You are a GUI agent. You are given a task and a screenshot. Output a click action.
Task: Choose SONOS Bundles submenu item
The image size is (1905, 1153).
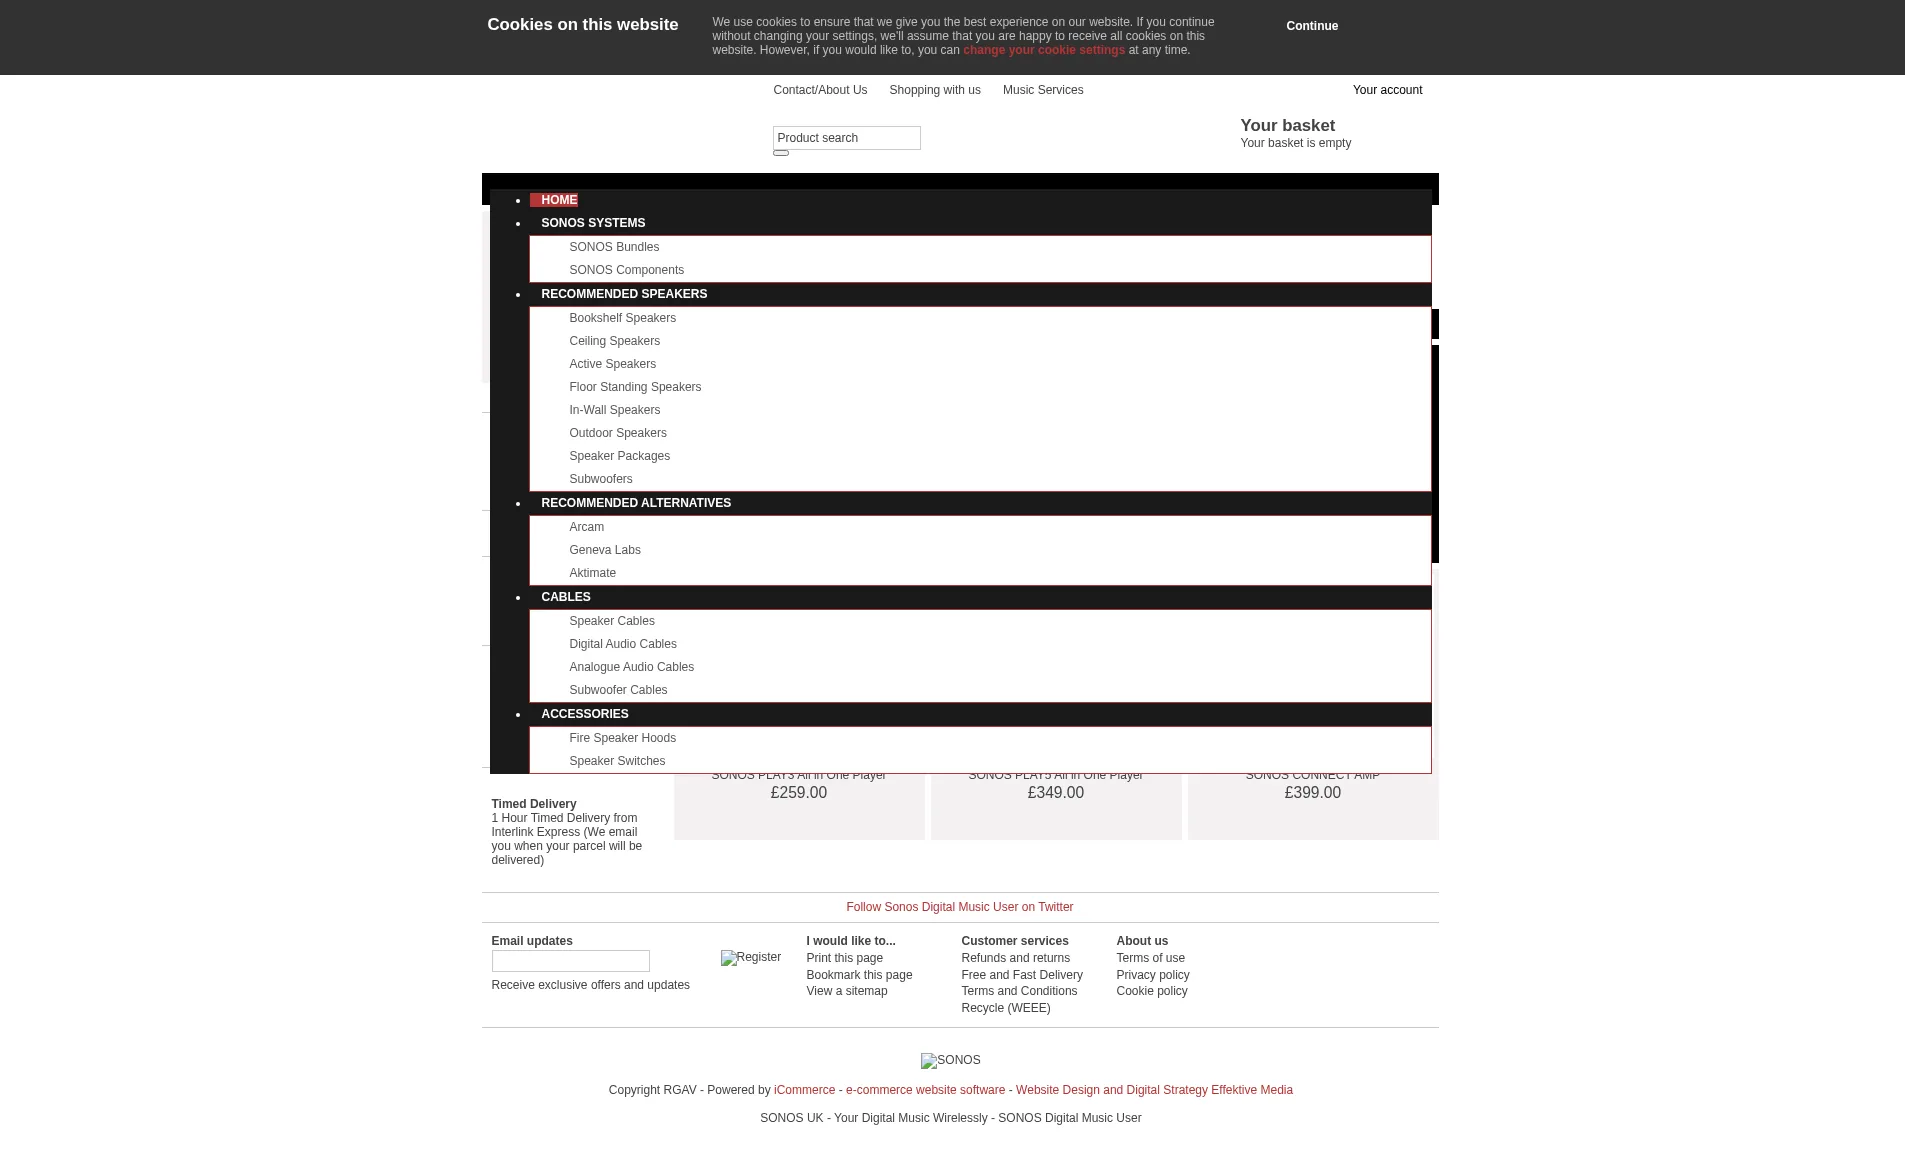614,247
